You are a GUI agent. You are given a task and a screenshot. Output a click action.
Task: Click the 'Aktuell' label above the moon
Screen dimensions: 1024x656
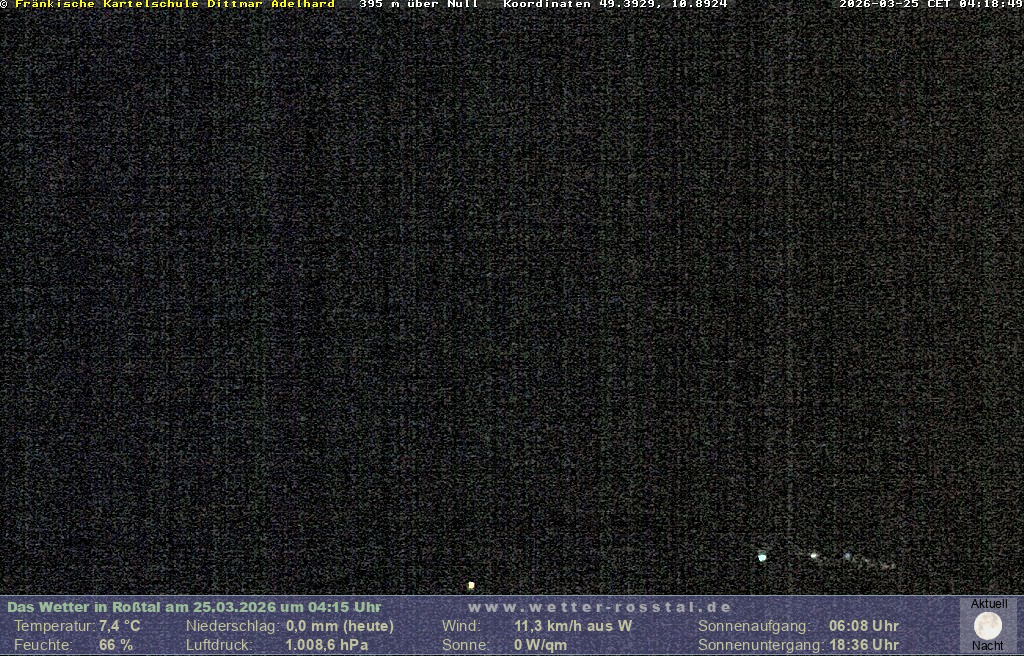coord(989,604)
